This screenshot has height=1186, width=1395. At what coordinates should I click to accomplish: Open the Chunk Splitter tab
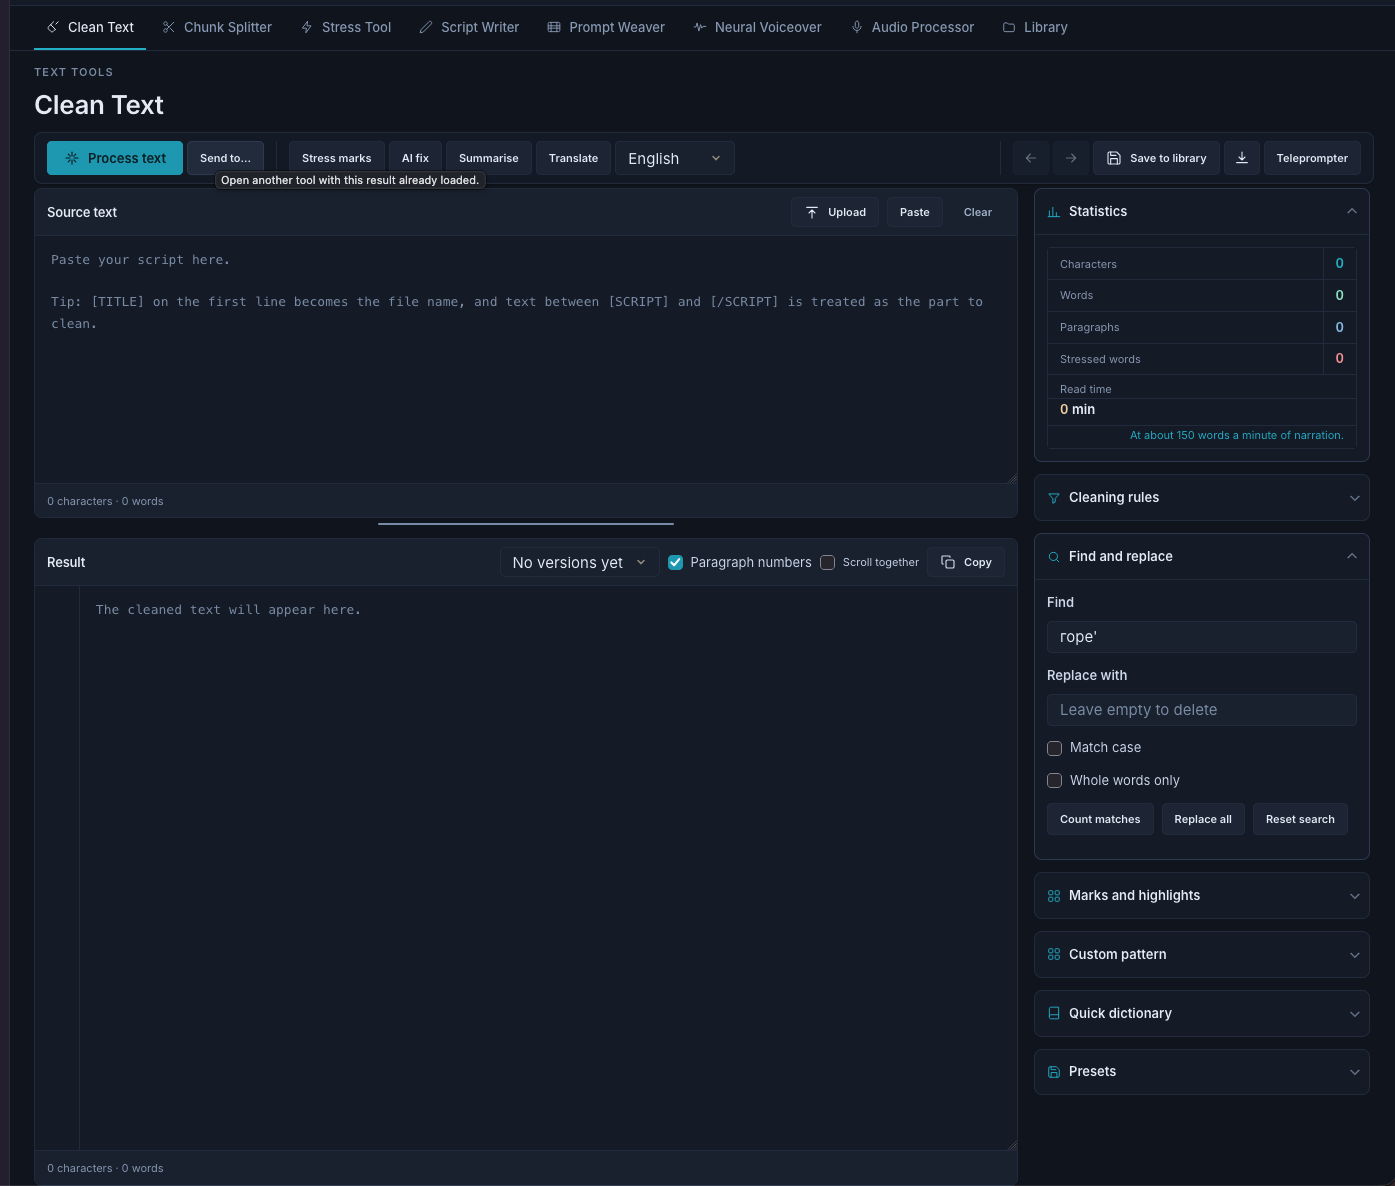[217, 27]
